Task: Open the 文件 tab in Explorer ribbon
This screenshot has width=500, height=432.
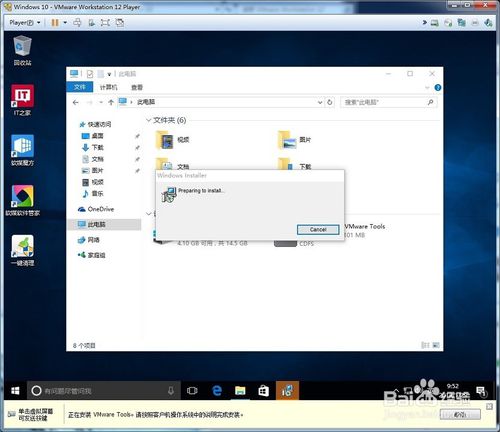Action: 80,87
